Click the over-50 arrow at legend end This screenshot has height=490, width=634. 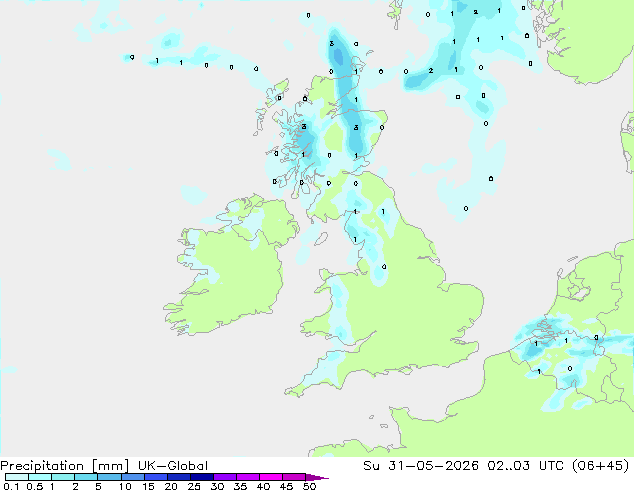tap(317, 477)
